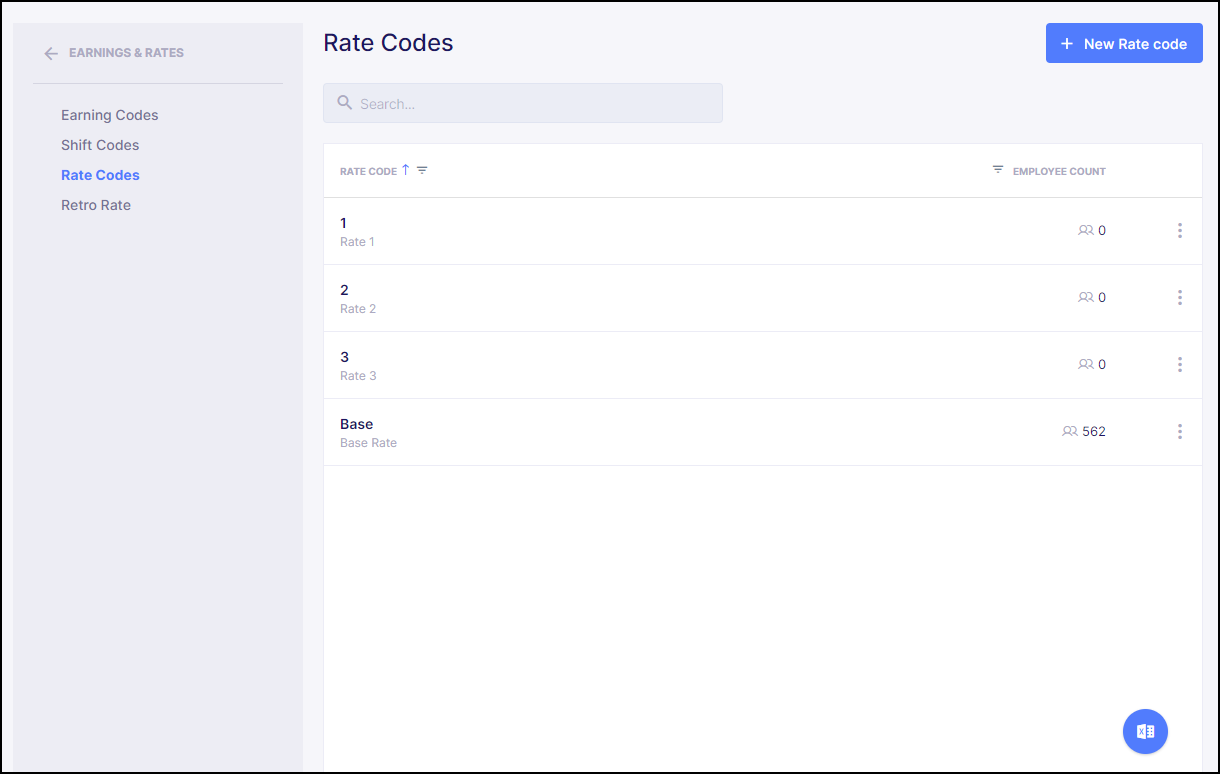The height and width of the screenshot is (774, 1220).
Task: Click the people icon next to the Base rate count
Action: tap(1068, 431)
